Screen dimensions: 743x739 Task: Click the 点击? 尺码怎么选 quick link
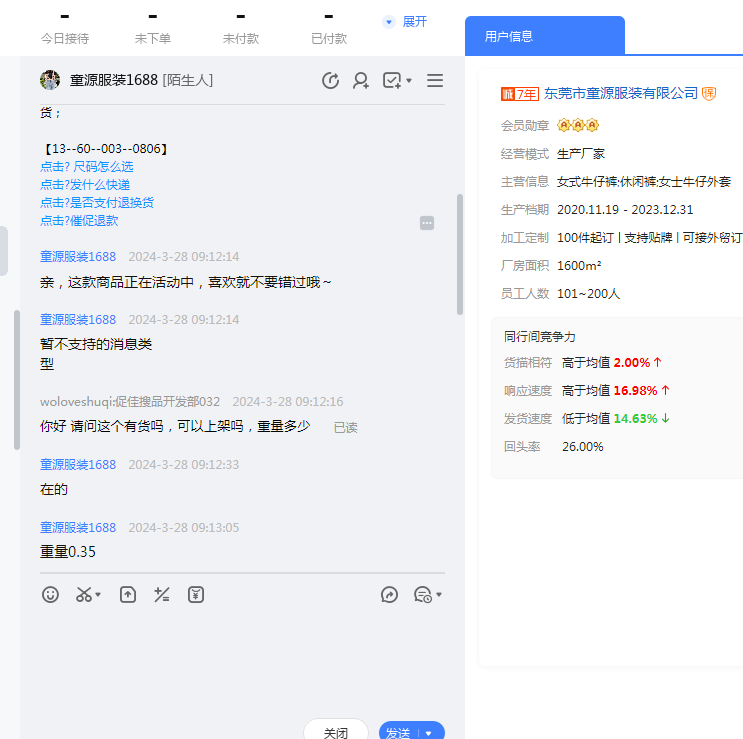pyautogui.click(x=86, y=167)
